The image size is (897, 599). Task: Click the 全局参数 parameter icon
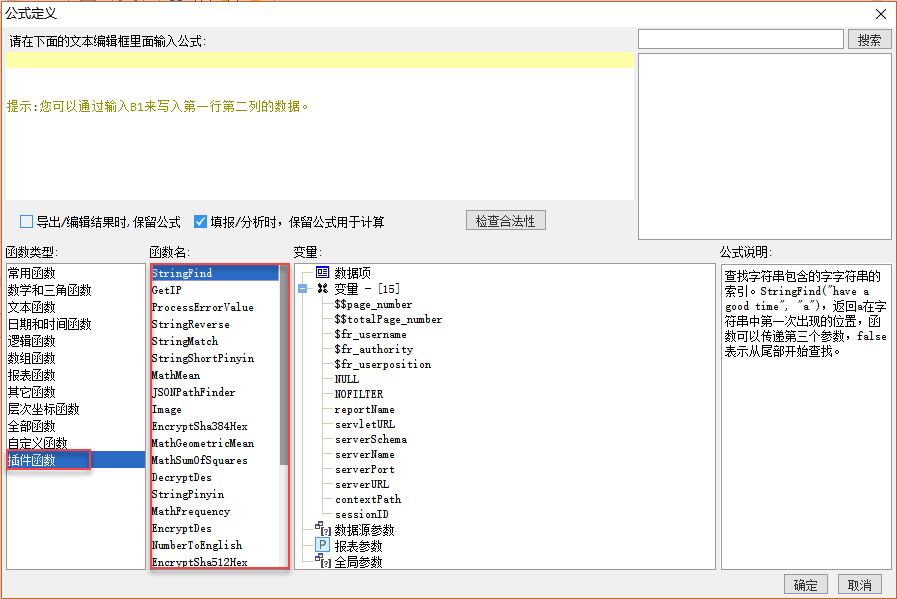323,561
